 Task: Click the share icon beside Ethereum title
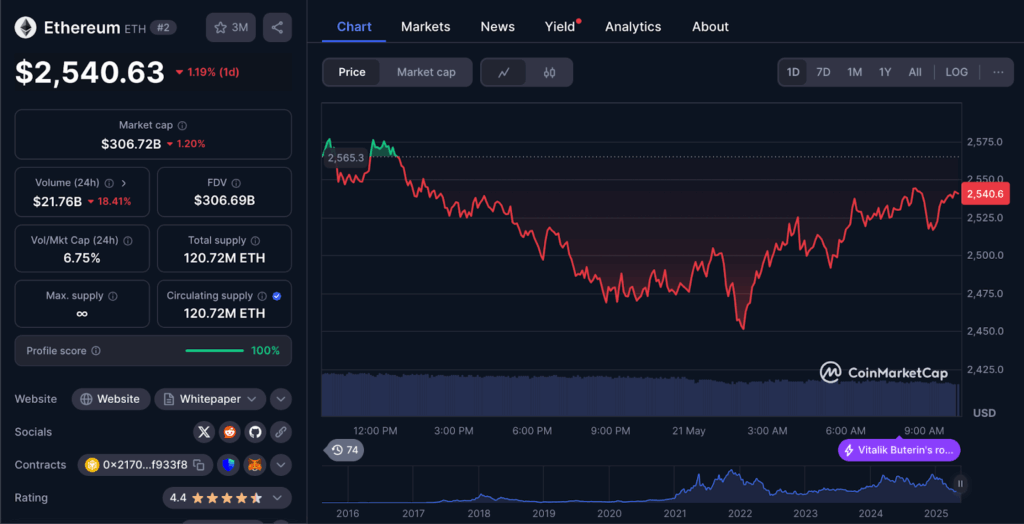(x=277, y=28)
